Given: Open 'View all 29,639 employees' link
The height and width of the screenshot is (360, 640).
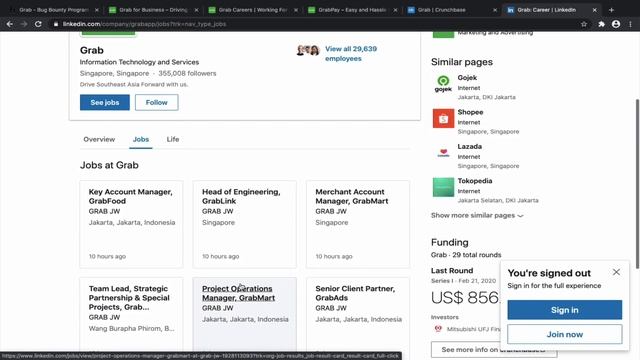Looking at the screenshot, I should click(x=351, y=53).
